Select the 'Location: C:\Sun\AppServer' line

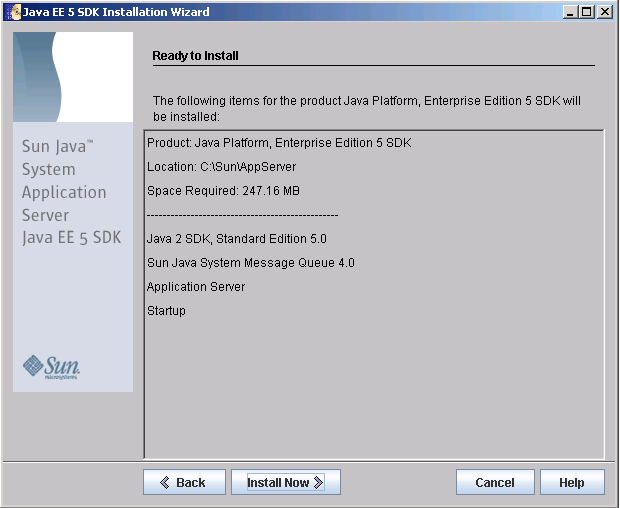tap(221, 167)
